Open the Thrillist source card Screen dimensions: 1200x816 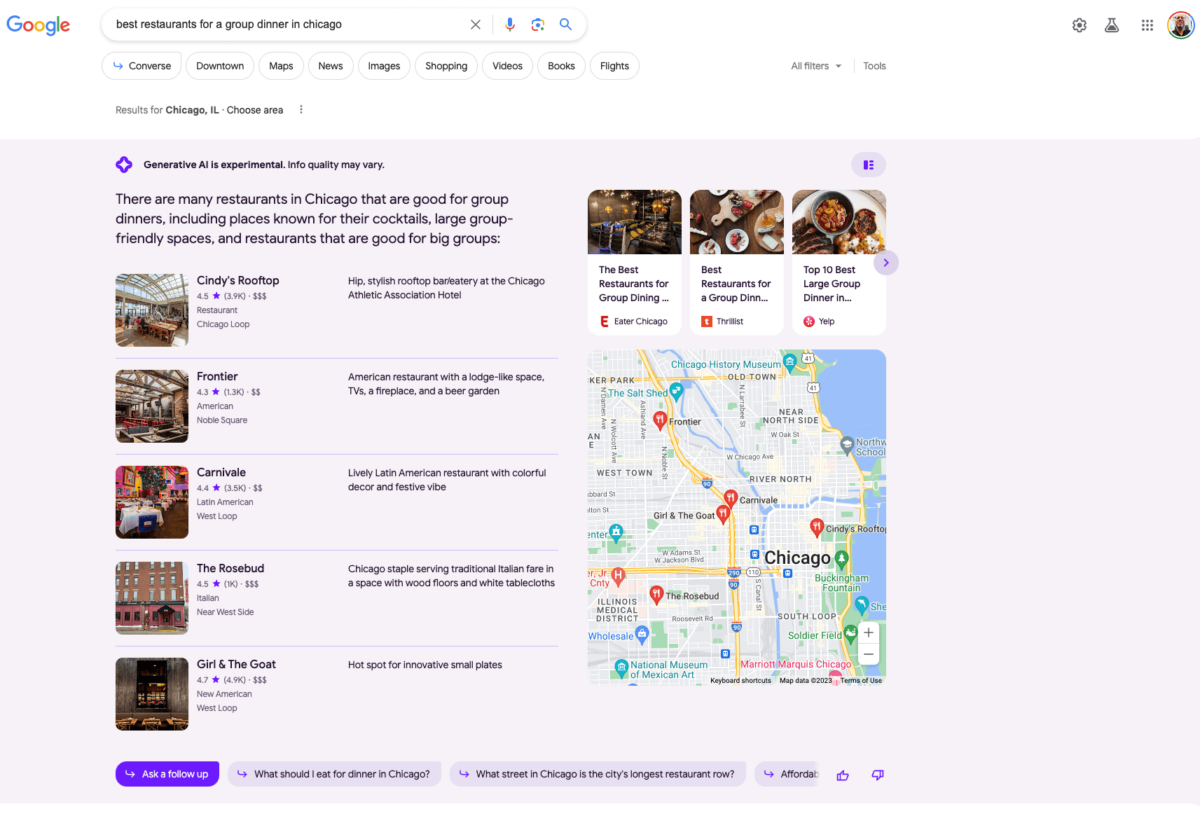pyautogui.click(x=737, y=263)
